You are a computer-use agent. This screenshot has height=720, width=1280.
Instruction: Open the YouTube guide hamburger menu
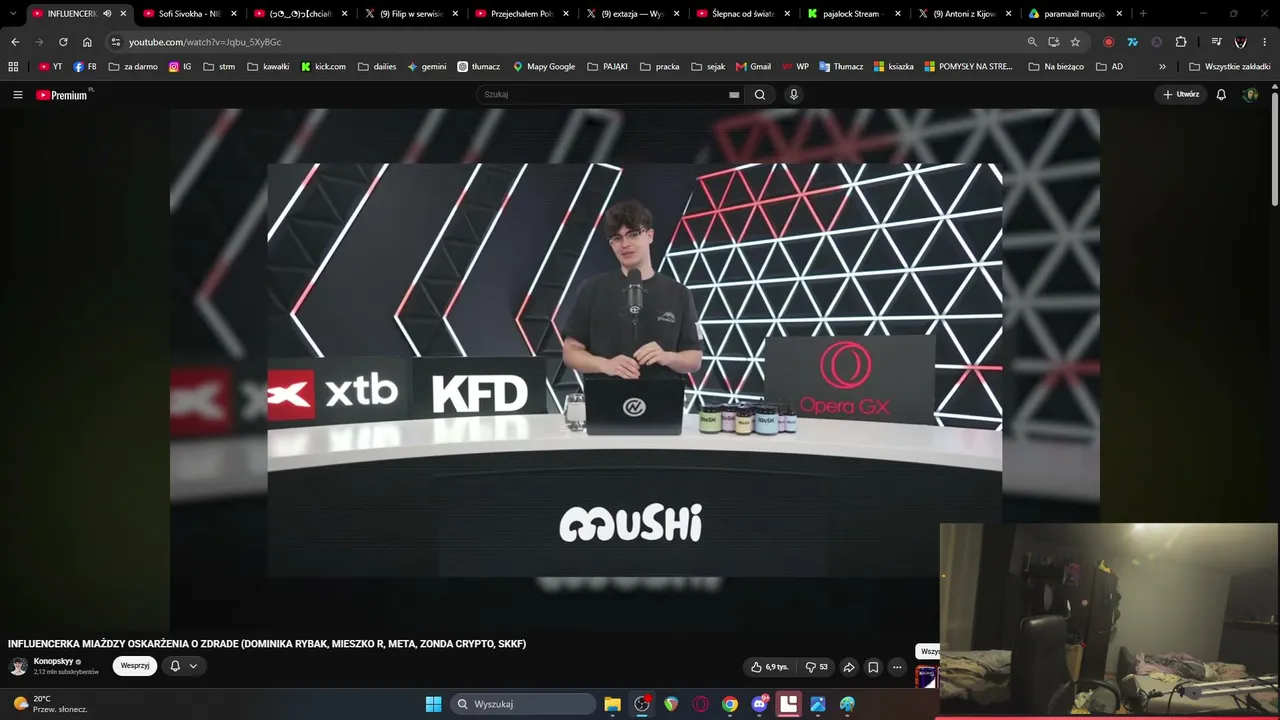click(18, 95)
